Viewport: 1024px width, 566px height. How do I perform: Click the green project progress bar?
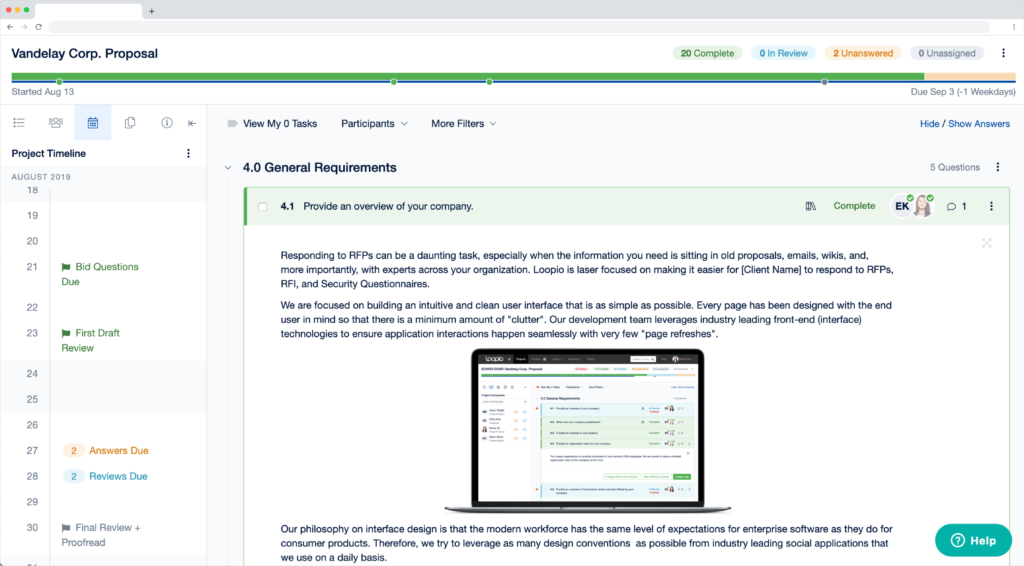tap(468, 76)
